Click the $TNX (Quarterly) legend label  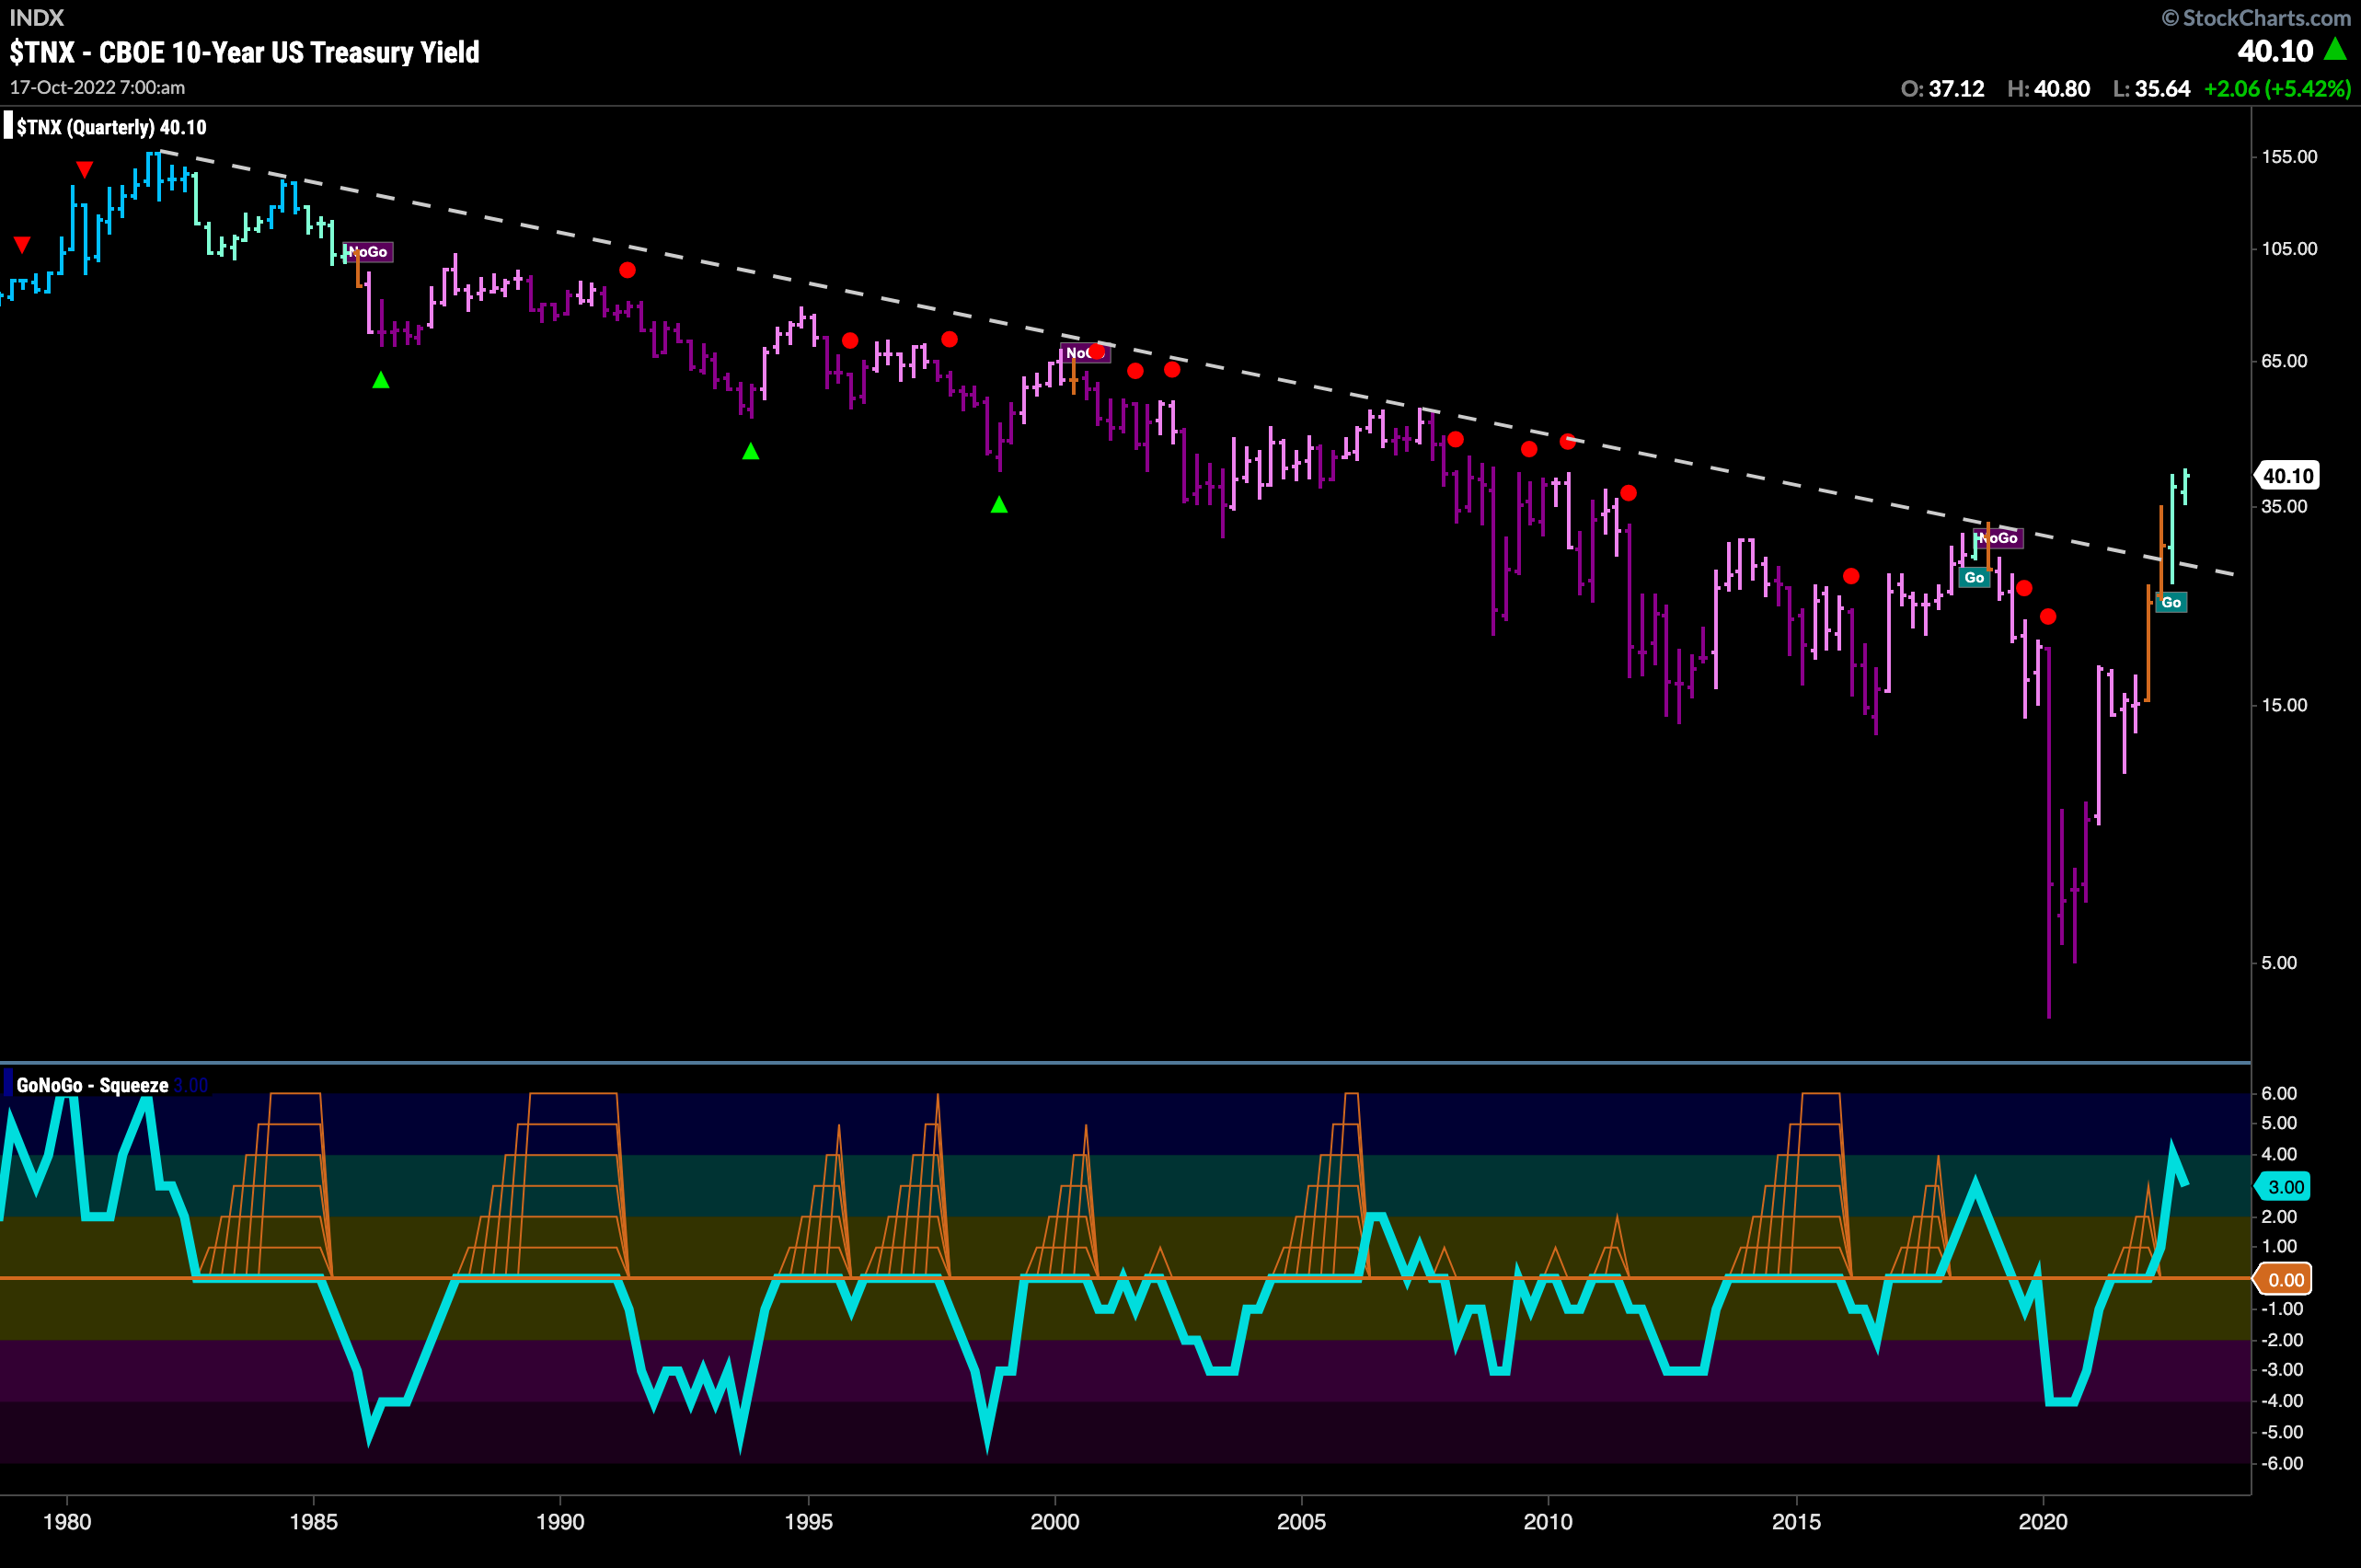point(111,127)
